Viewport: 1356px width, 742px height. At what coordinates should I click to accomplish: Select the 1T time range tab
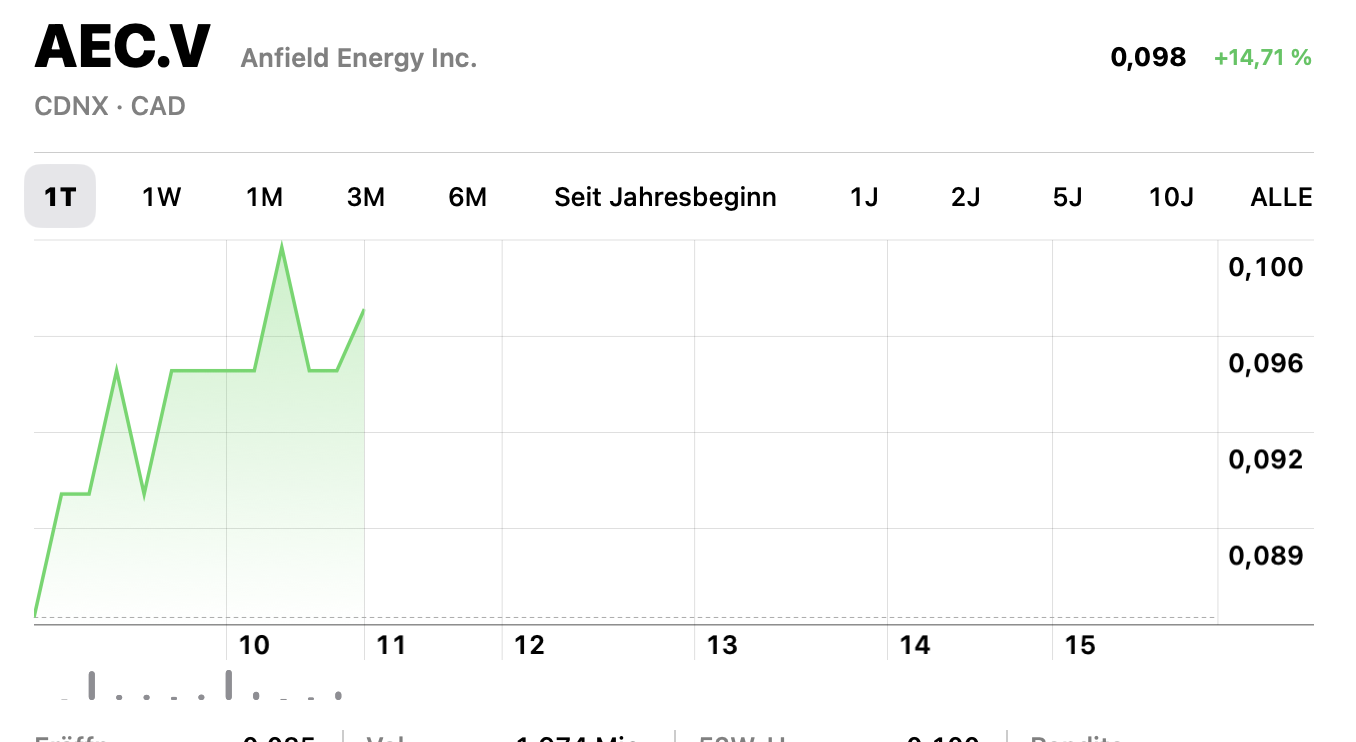60,197
